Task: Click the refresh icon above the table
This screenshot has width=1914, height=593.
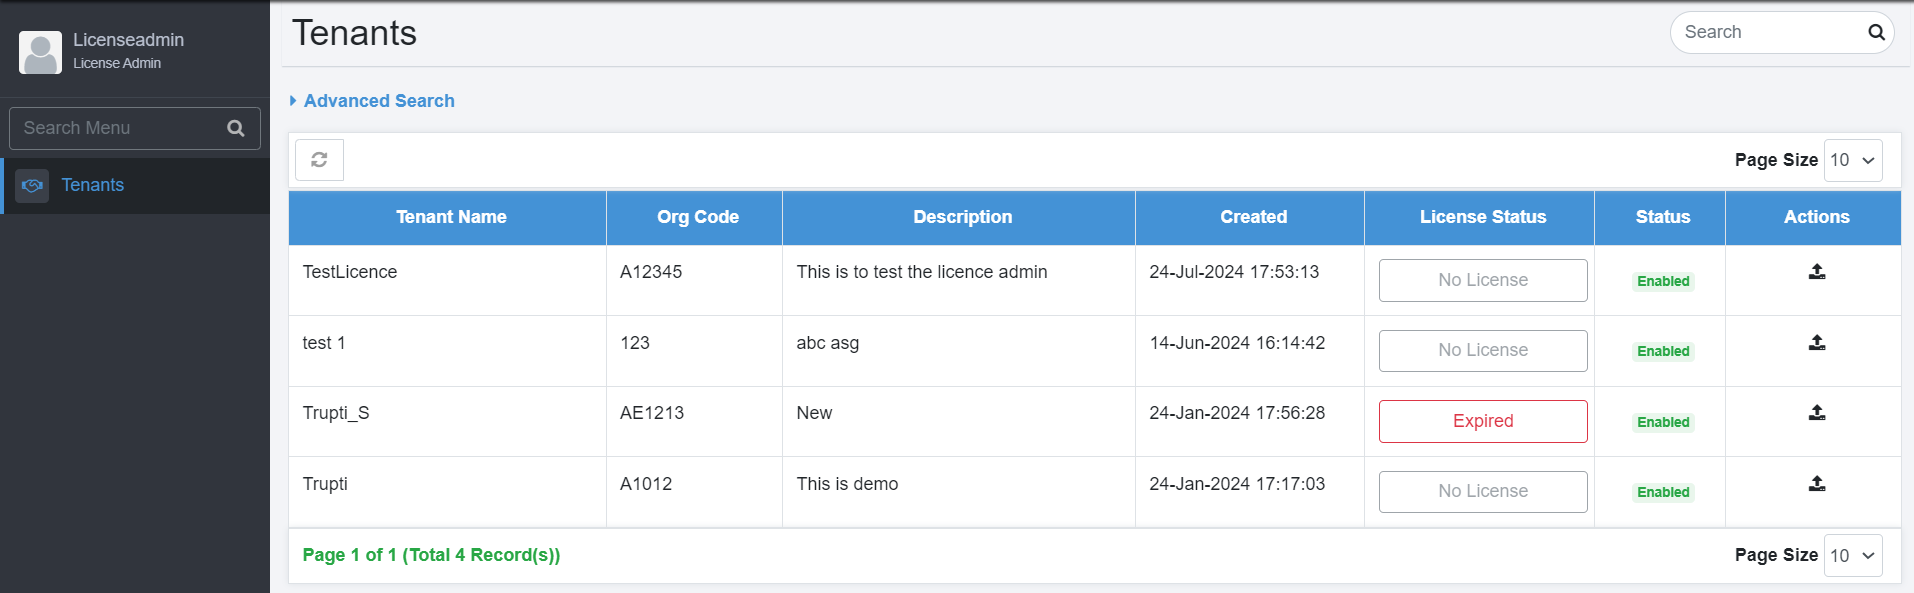Action: pos(319,160)
